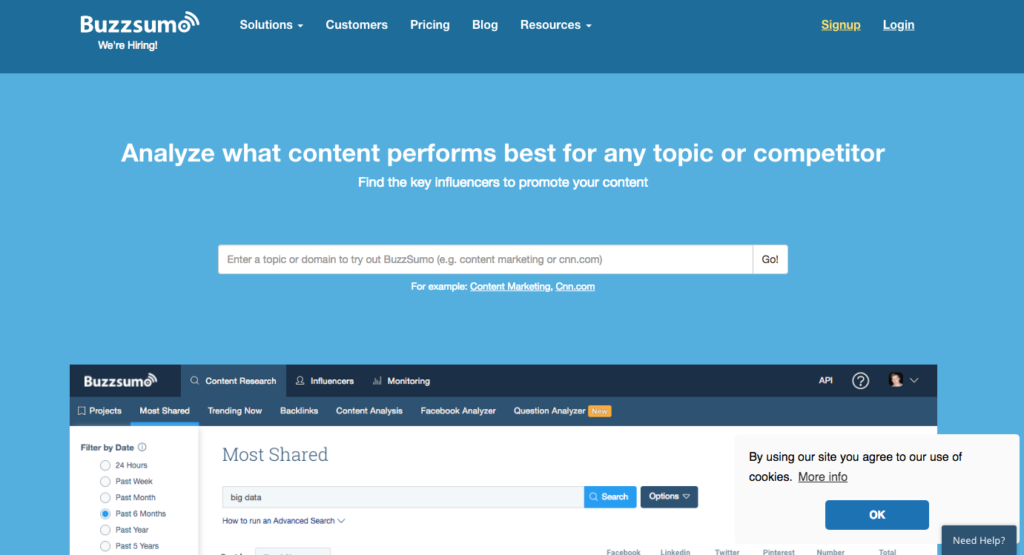Click the help question mark icon
Viewport: 1024px width, 555px height.
tap(860, 381)
